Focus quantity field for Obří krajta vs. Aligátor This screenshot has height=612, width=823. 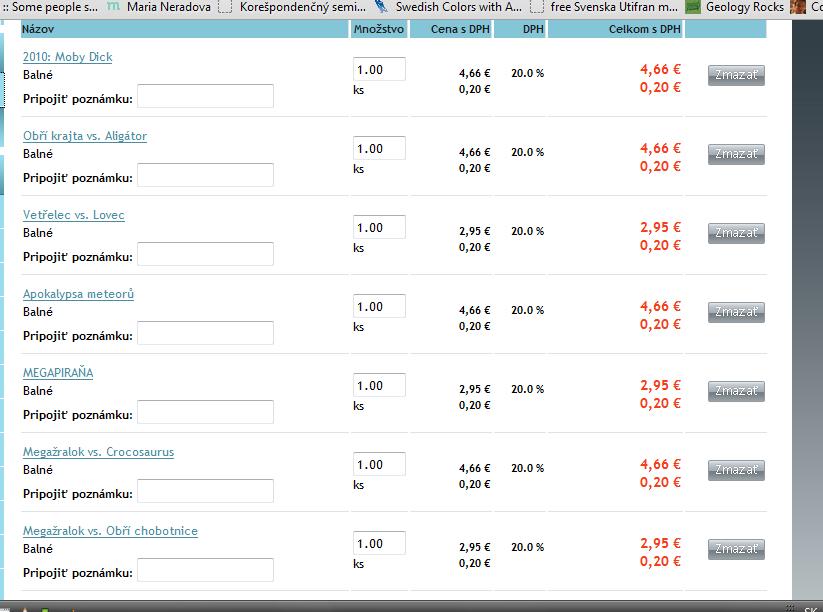point(379,149)
